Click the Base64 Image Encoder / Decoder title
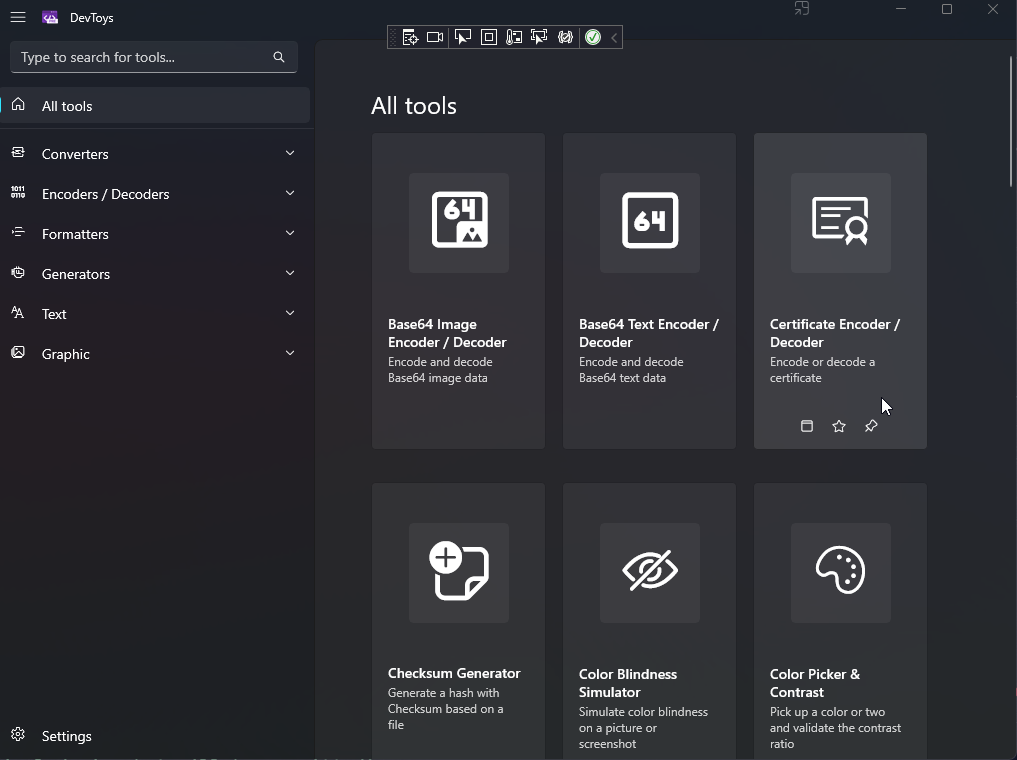The image size is (1017, 760). (x=447, y=333)
